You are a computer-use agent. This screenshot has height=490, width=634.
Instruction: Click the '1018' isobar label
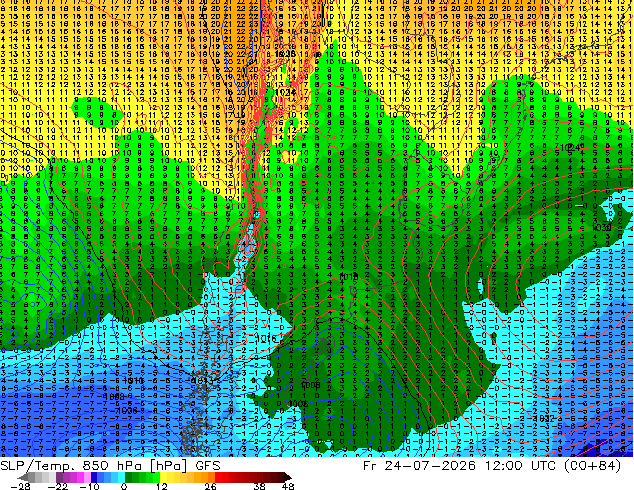click(348, 277)
